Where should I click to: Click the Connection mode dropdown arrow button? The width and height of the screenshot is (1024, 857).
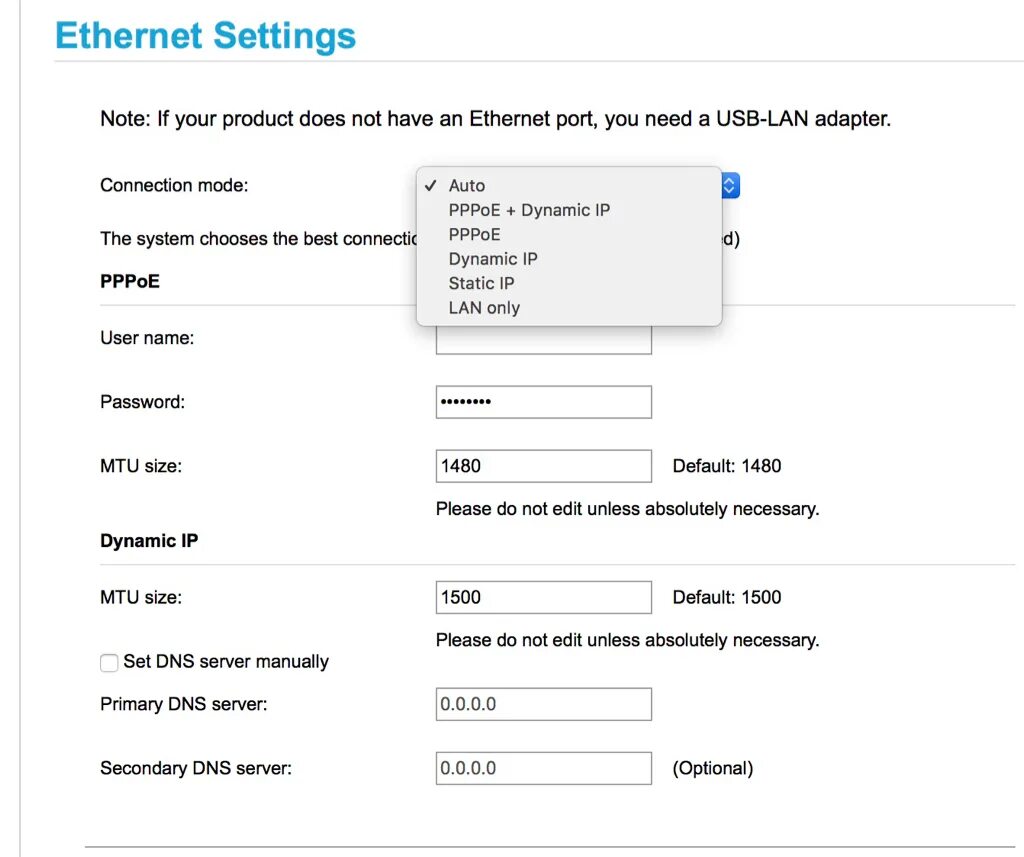(729, 185)
